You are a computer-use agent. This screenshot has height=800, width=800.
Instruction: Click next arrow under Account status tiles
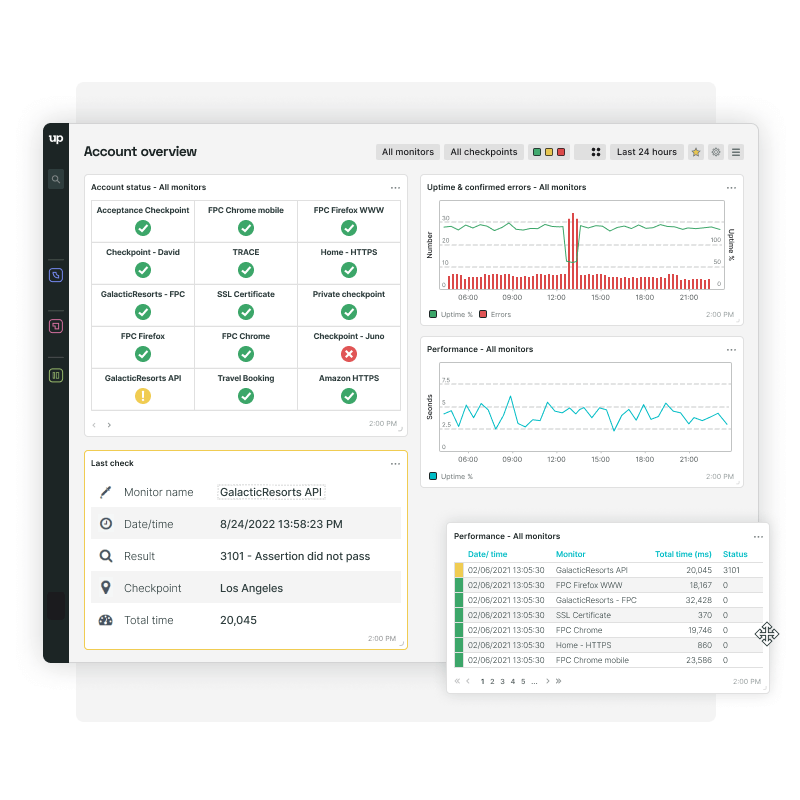[x=108, y=424]
